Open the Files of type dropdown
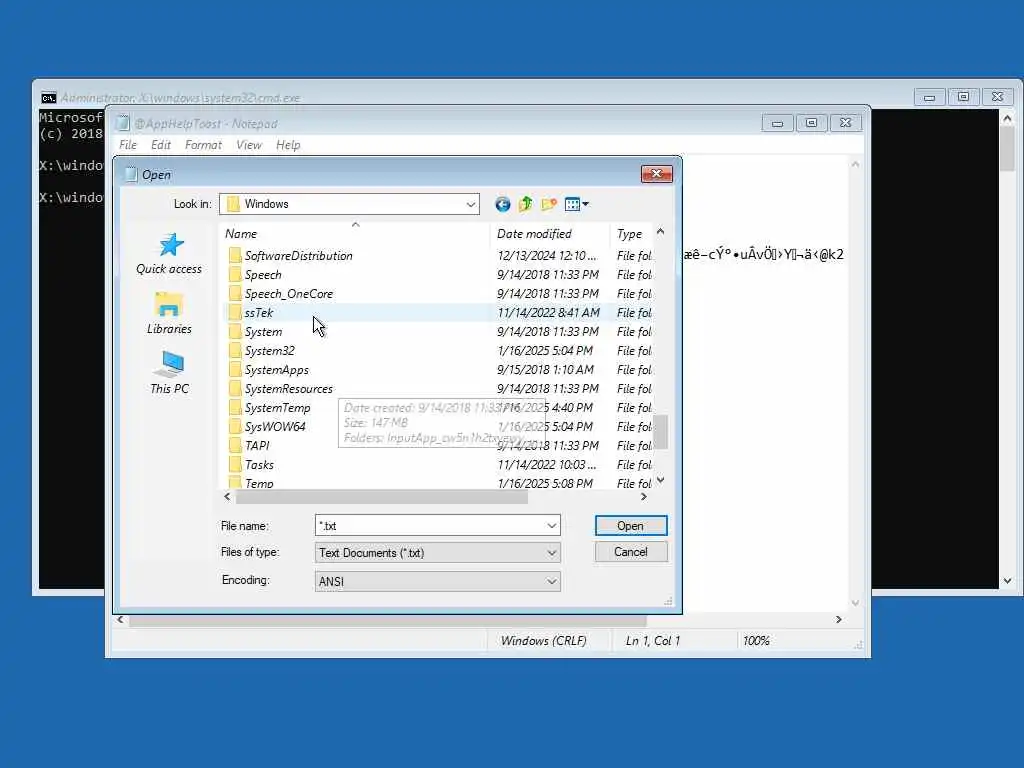 438,552
